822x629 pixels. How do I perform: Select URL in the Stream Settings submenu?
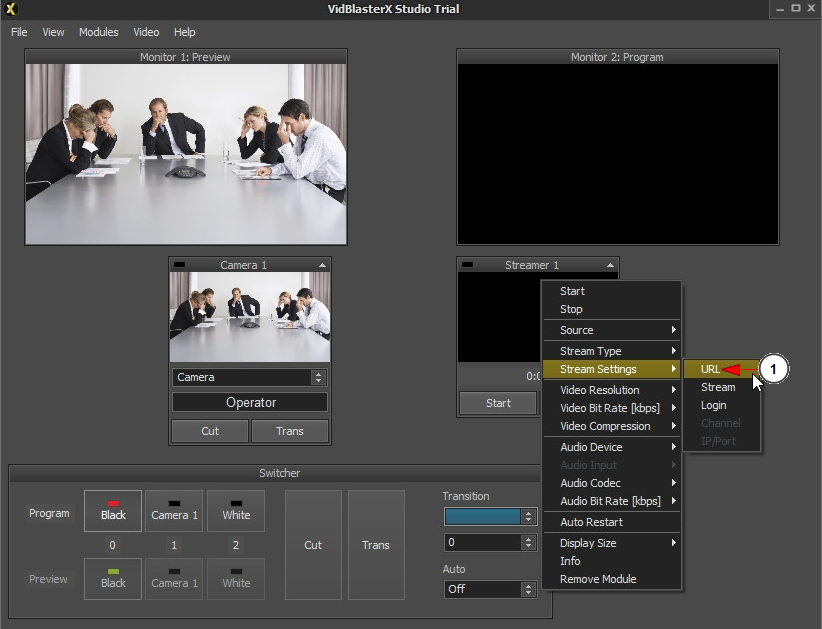721,369
